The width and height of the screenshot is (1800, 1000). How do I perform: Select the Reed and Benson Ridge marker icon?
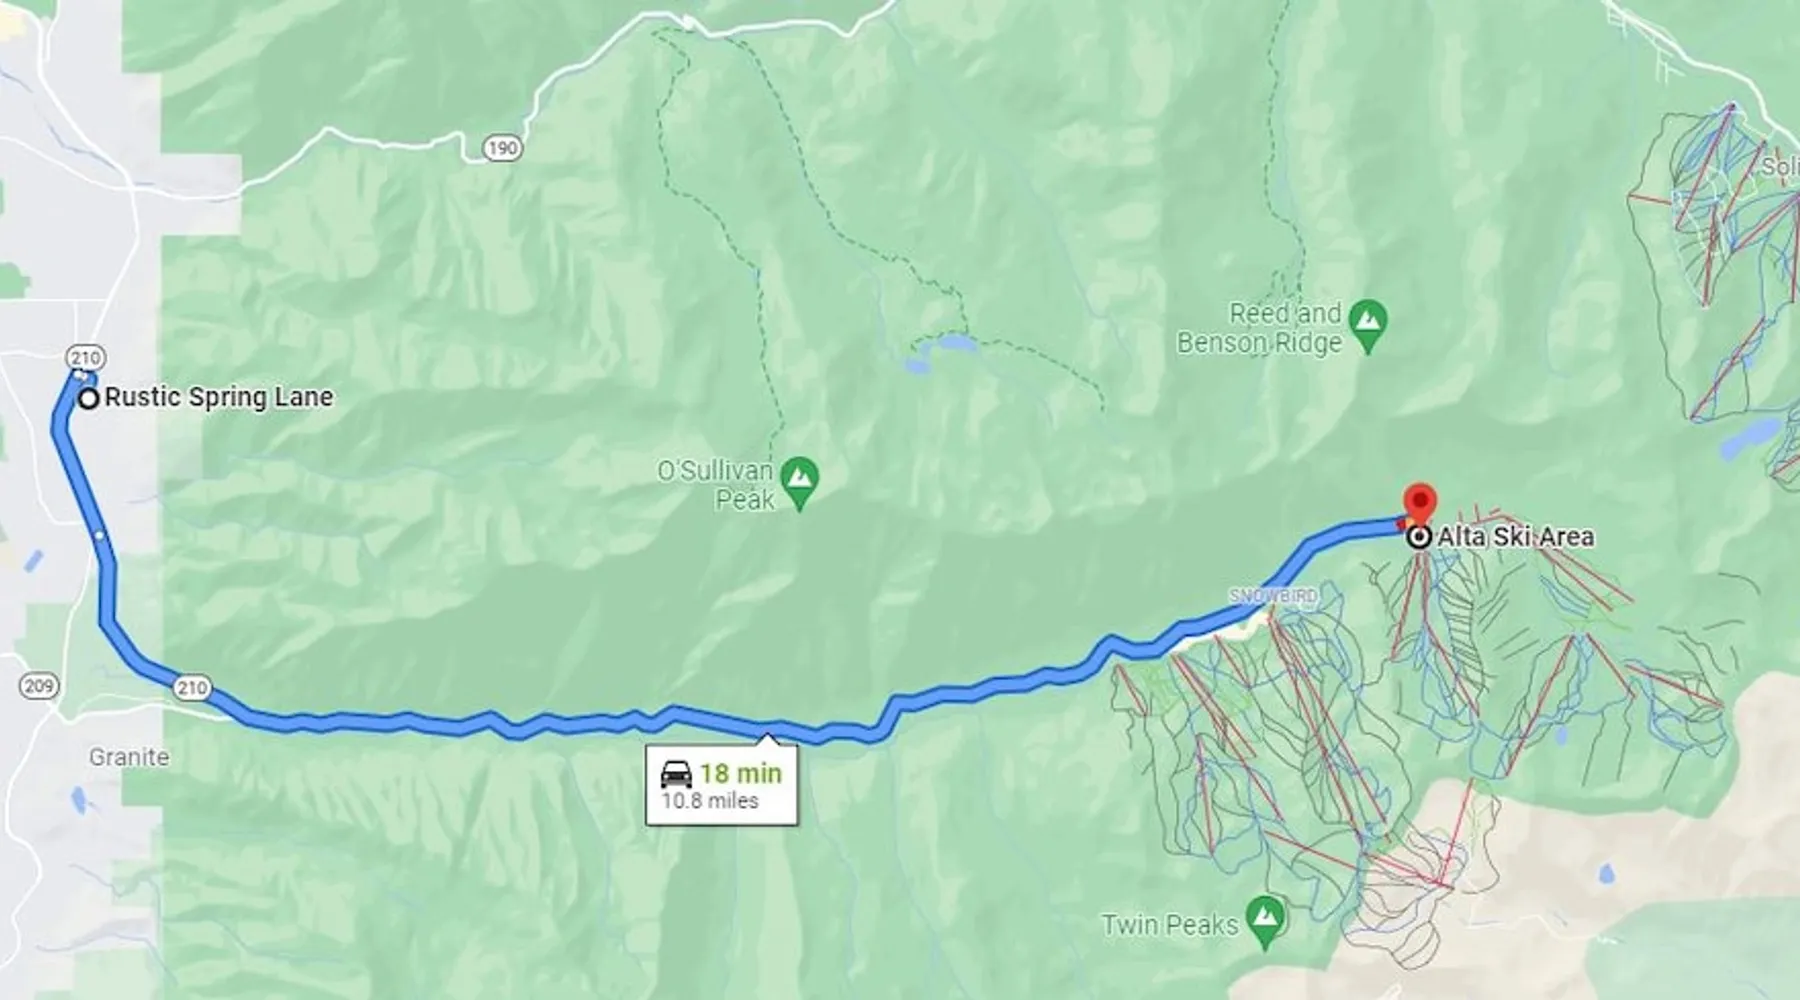pyautogui.click(x=1368, y=327)
